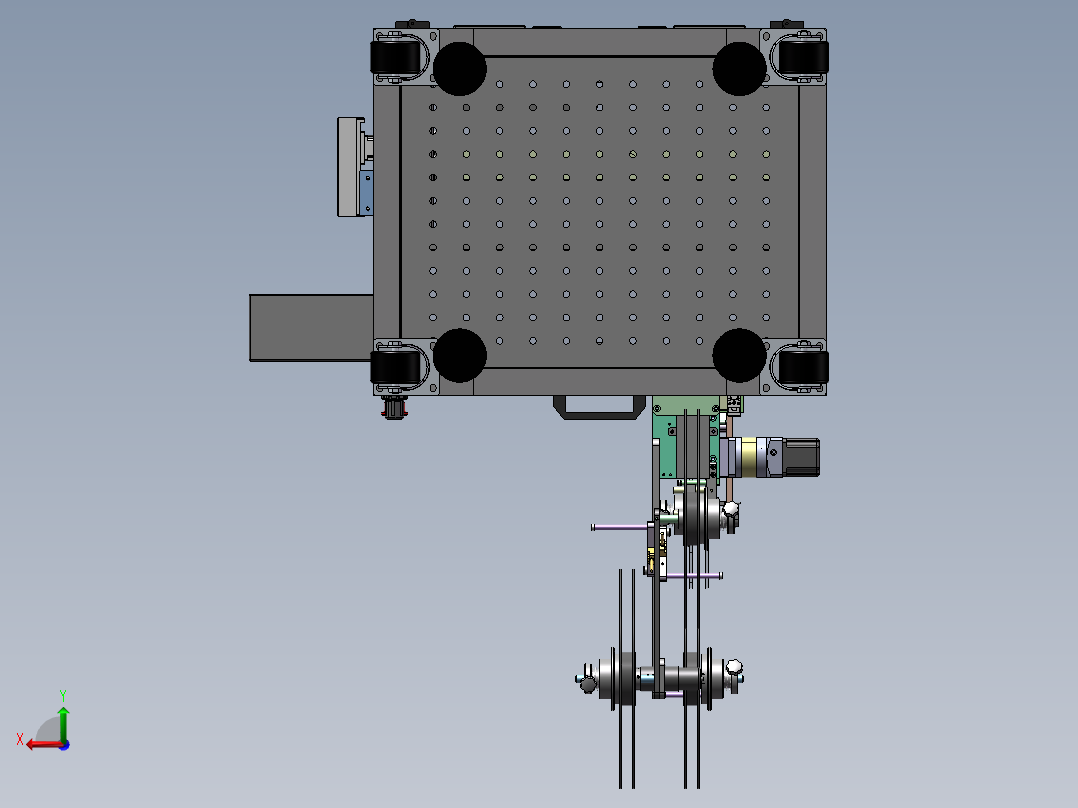Screen dimensions: 1078x808
Task: Select the gray rectangular plate extending left of frame
Action: (x=311, y=327)
